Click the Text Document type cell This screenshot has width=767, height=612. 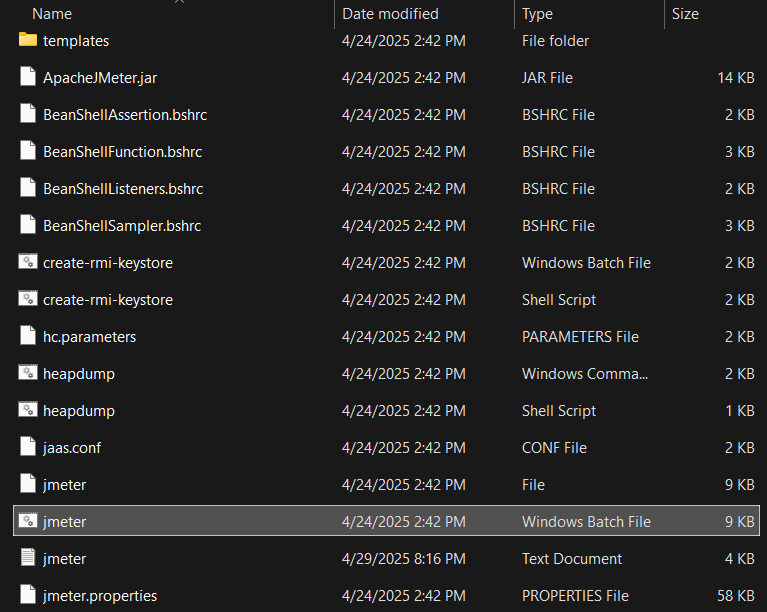[x=572, y=559]
